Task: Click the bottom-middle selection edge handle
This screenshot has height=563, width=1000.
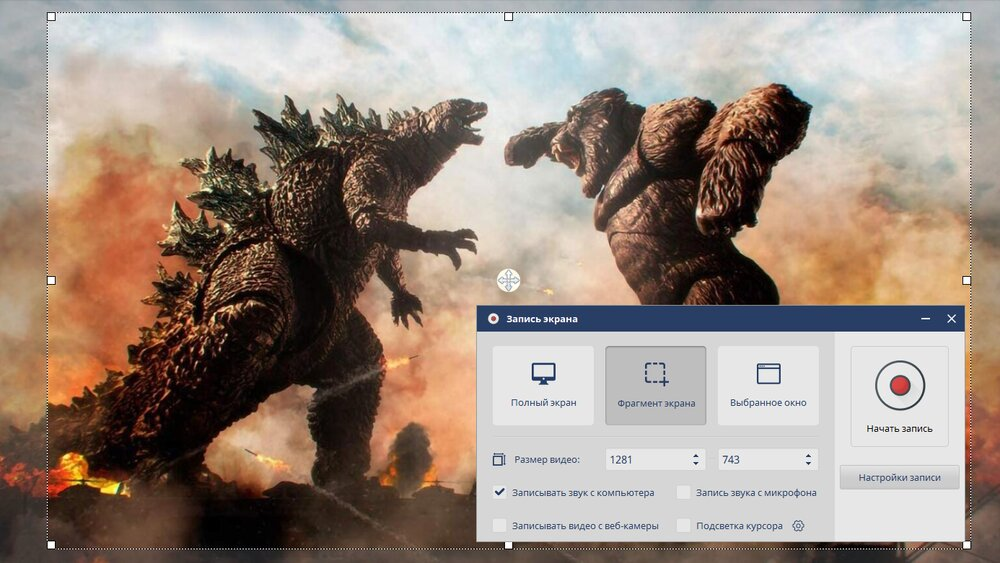Action: 508,545
